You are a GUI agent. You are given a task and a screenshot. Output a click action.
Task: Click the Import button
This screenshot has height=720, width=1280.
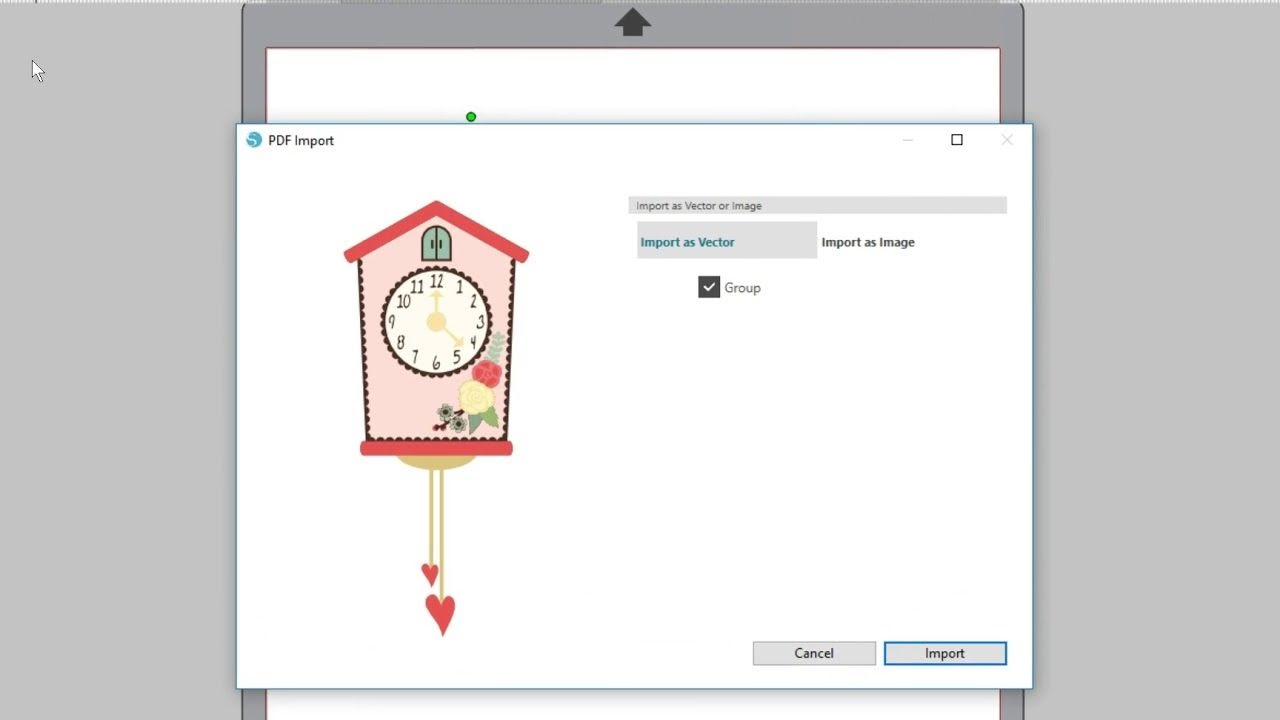tap(945, 653)
